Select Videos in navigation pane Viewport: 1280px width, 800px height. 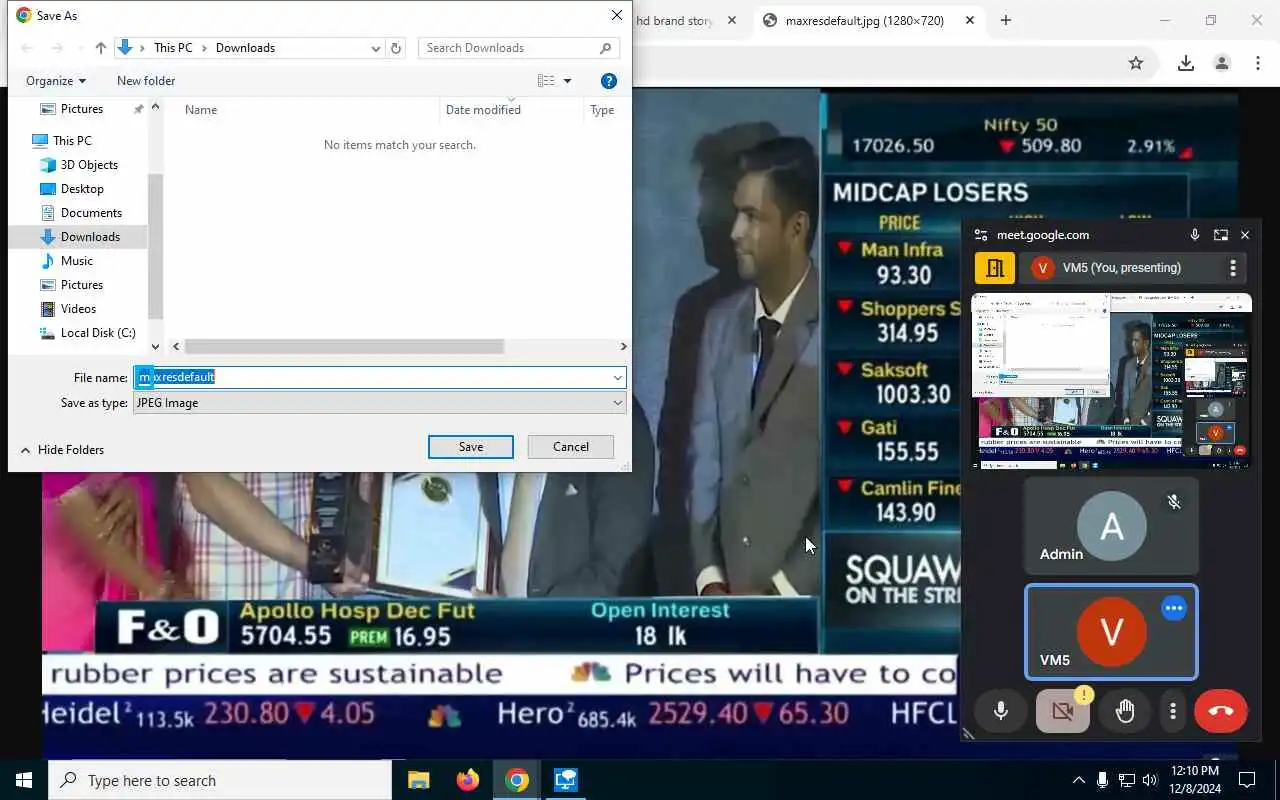point(78,309)
